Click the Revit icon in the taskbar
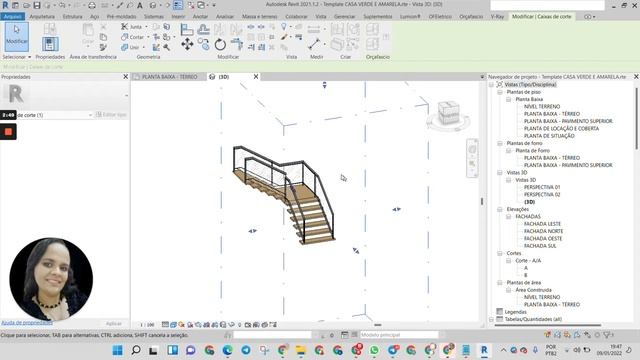The image size is (640, 360). pyautogui.click(x=484, y=350)
